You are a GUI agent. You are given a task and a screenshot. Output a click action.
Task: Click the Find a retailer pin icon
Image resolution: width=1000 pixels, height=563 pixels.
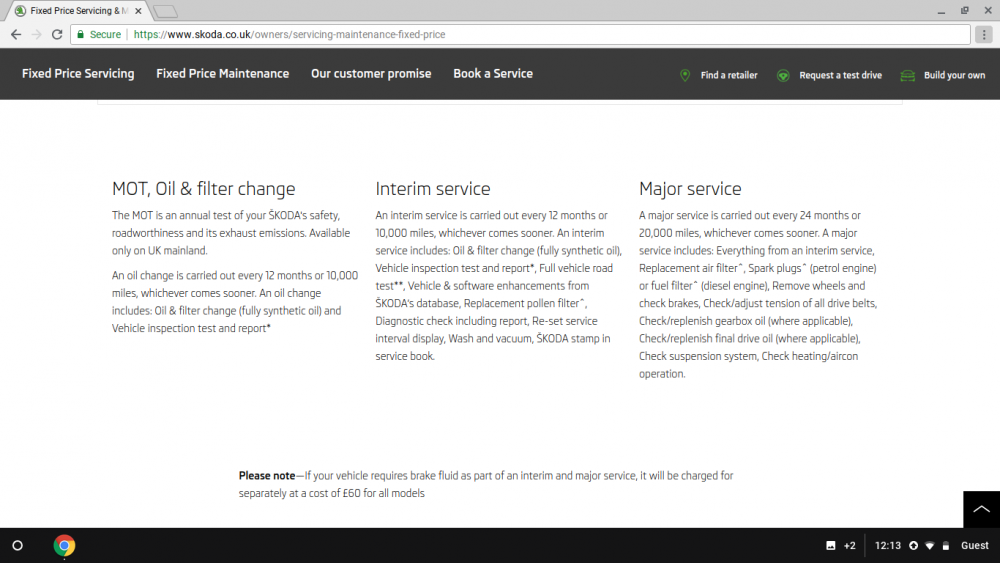tap(685, 75)
